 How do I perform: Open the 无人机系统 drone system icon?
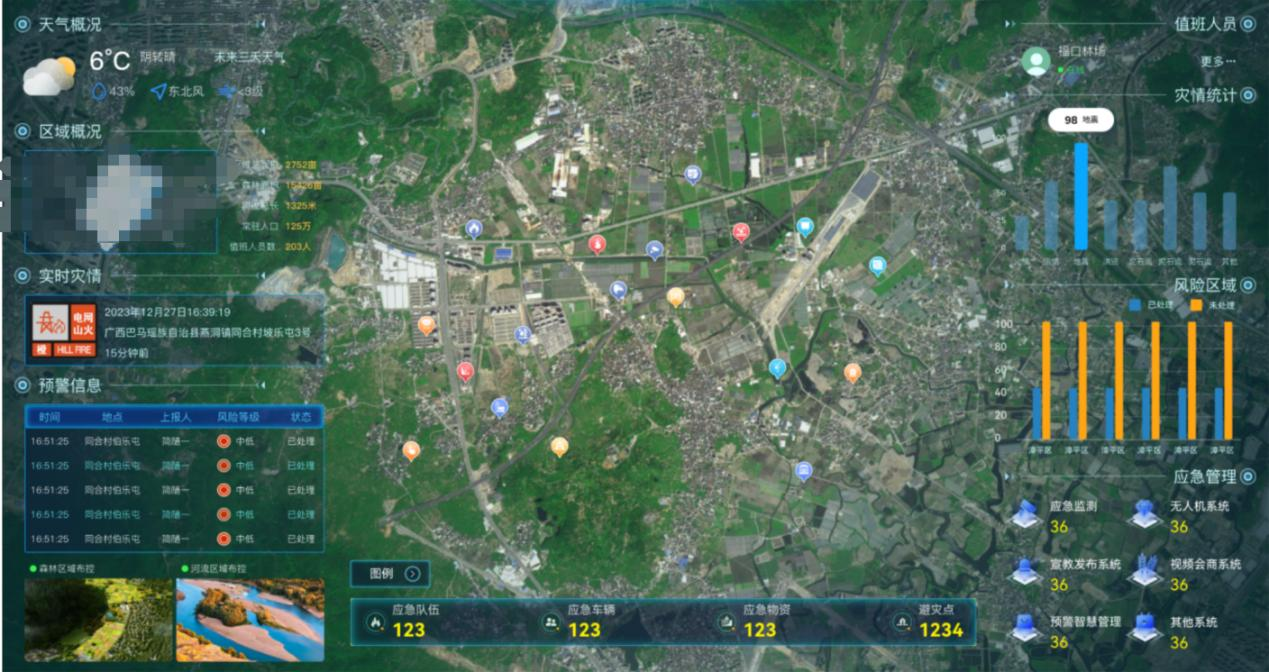pyautogui.click(x=1145, y=515)
